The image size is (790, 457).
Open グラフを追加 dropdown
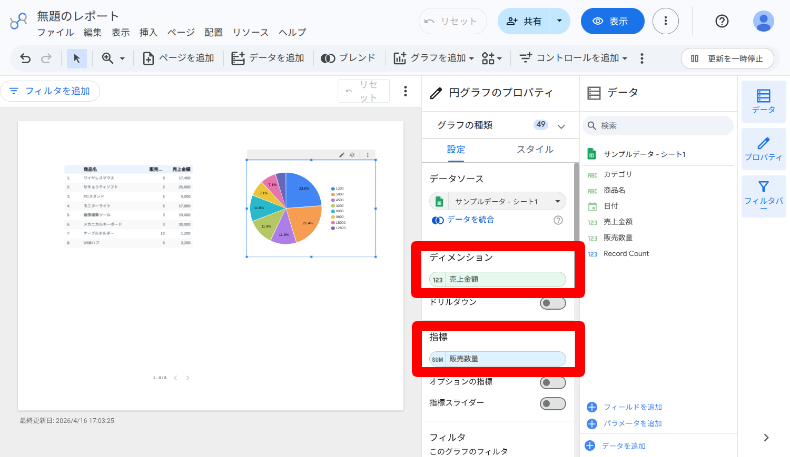coord(434,58)
